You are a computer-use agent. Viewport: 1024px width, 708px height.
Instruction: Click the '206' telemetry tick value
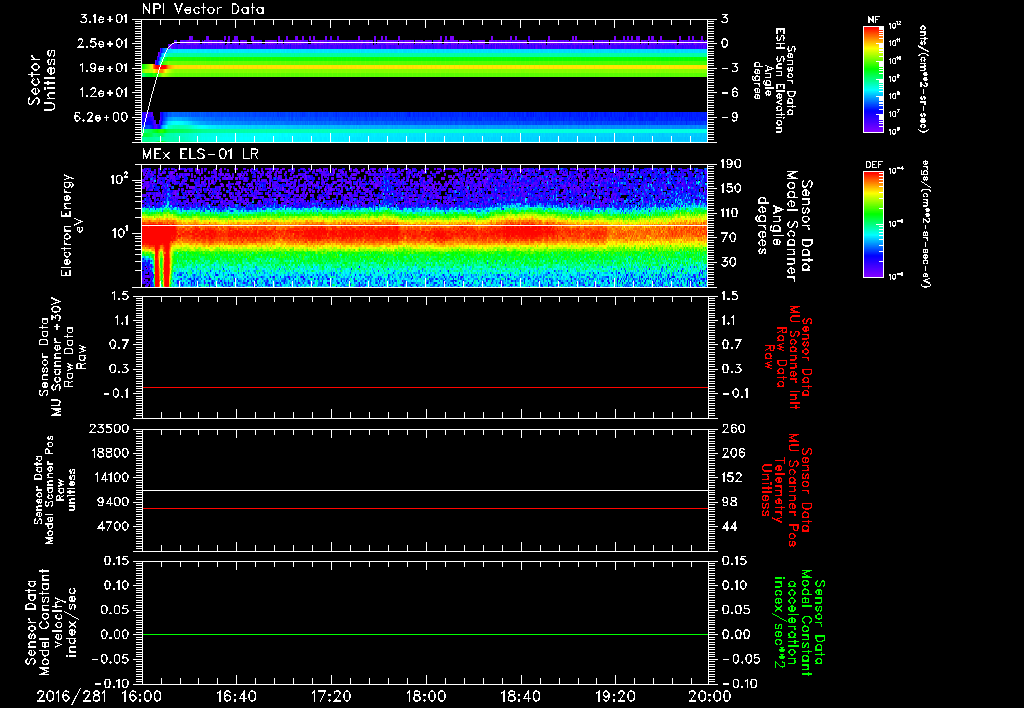(x=732, y=453)
